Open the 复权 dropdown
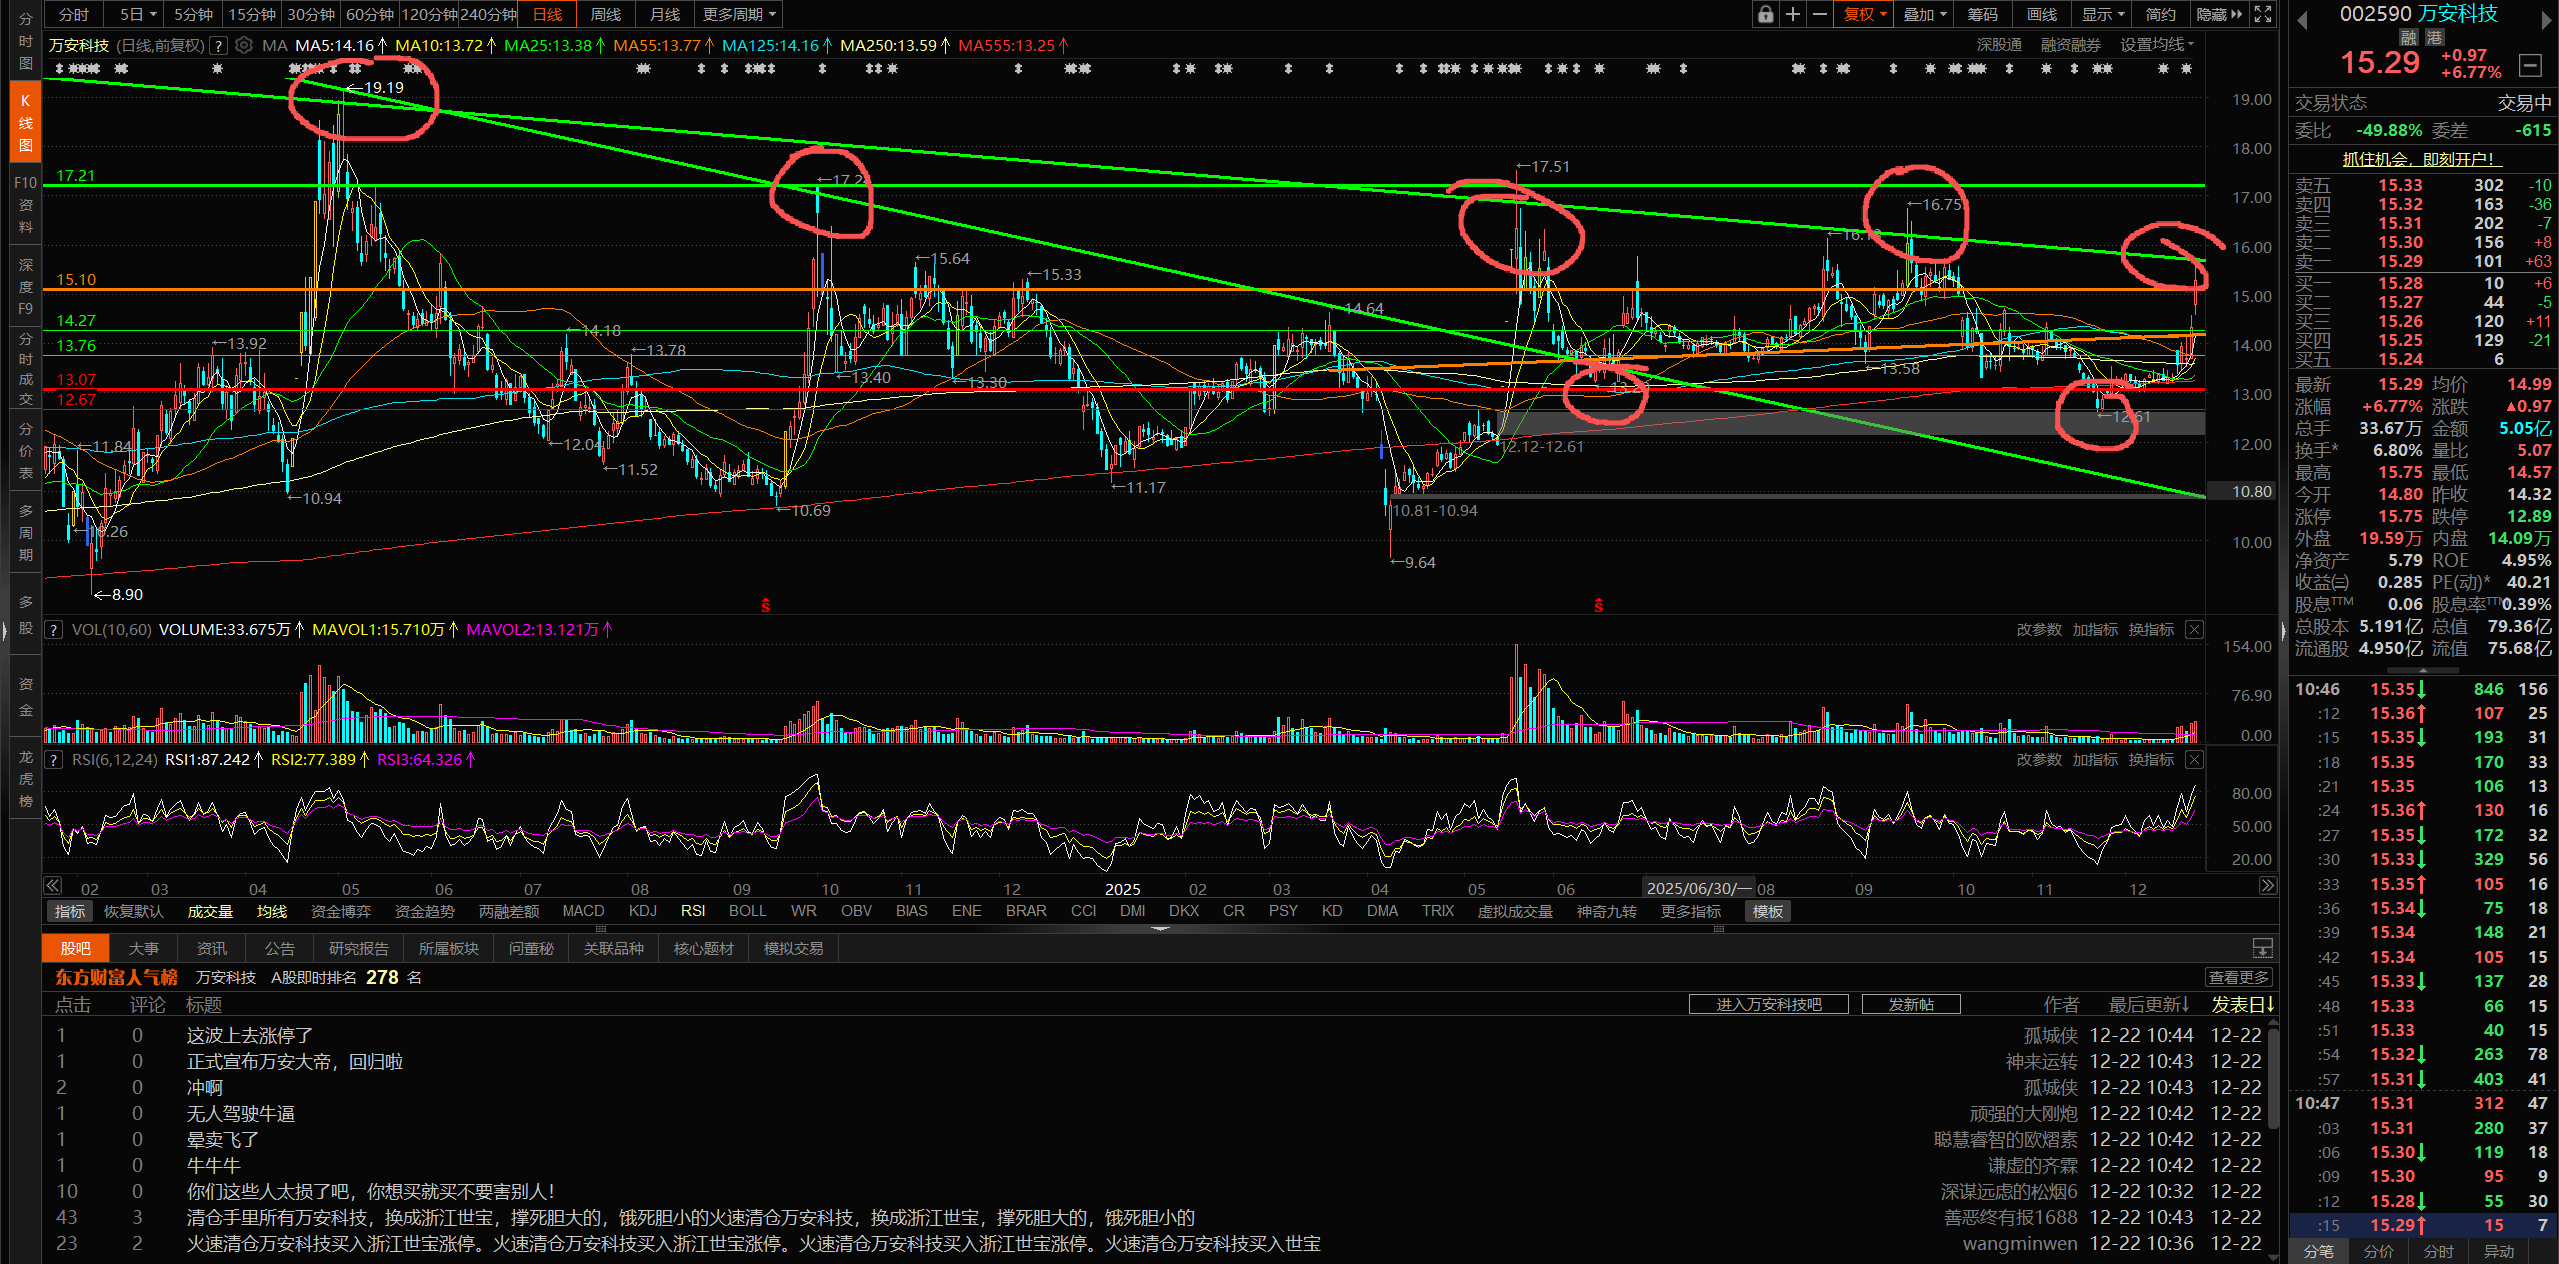The width and height of the screenshot is (2559, 1264). [1864, 14]
